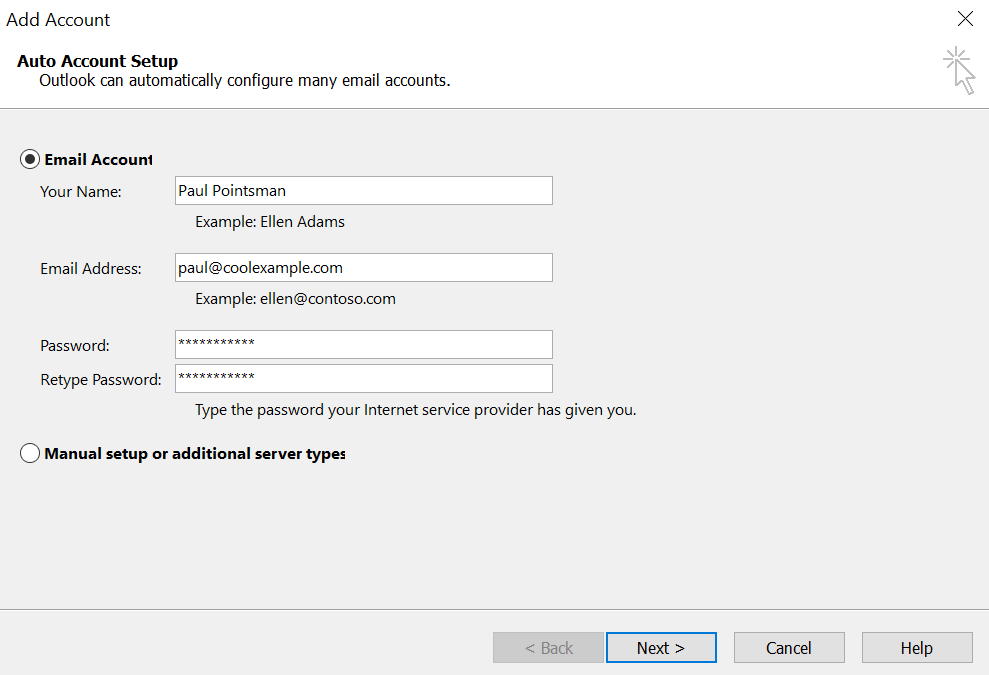Click the 'Password:' label
Image resolution: width=989 pixels, height=675 pixels.
tap(75, 346)
